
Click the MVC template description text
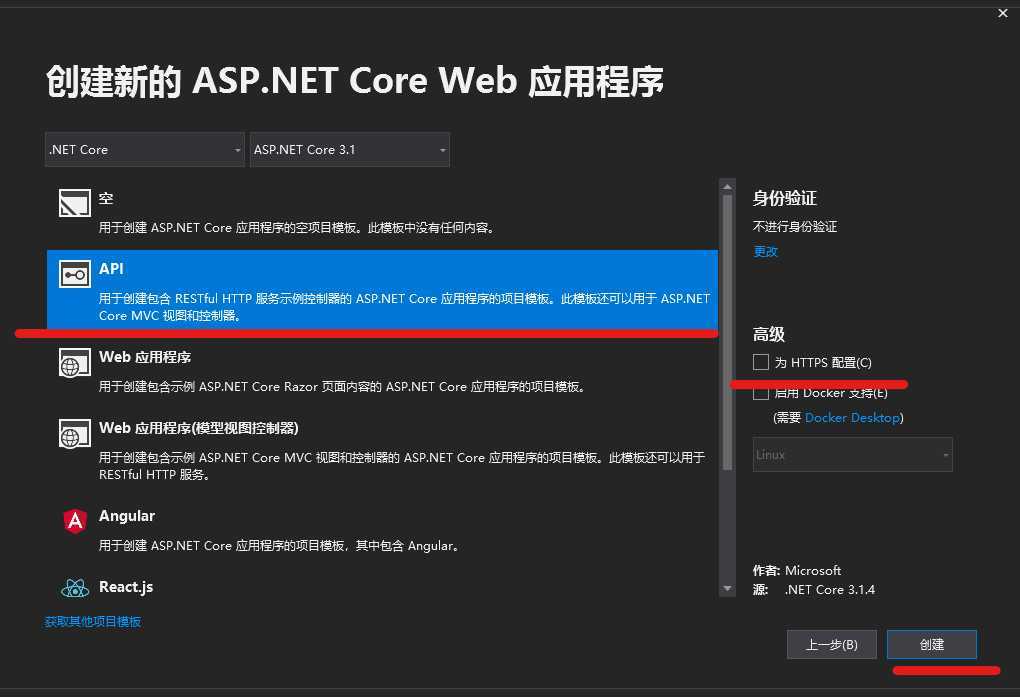pyautogui.click(x=402, y=466)
